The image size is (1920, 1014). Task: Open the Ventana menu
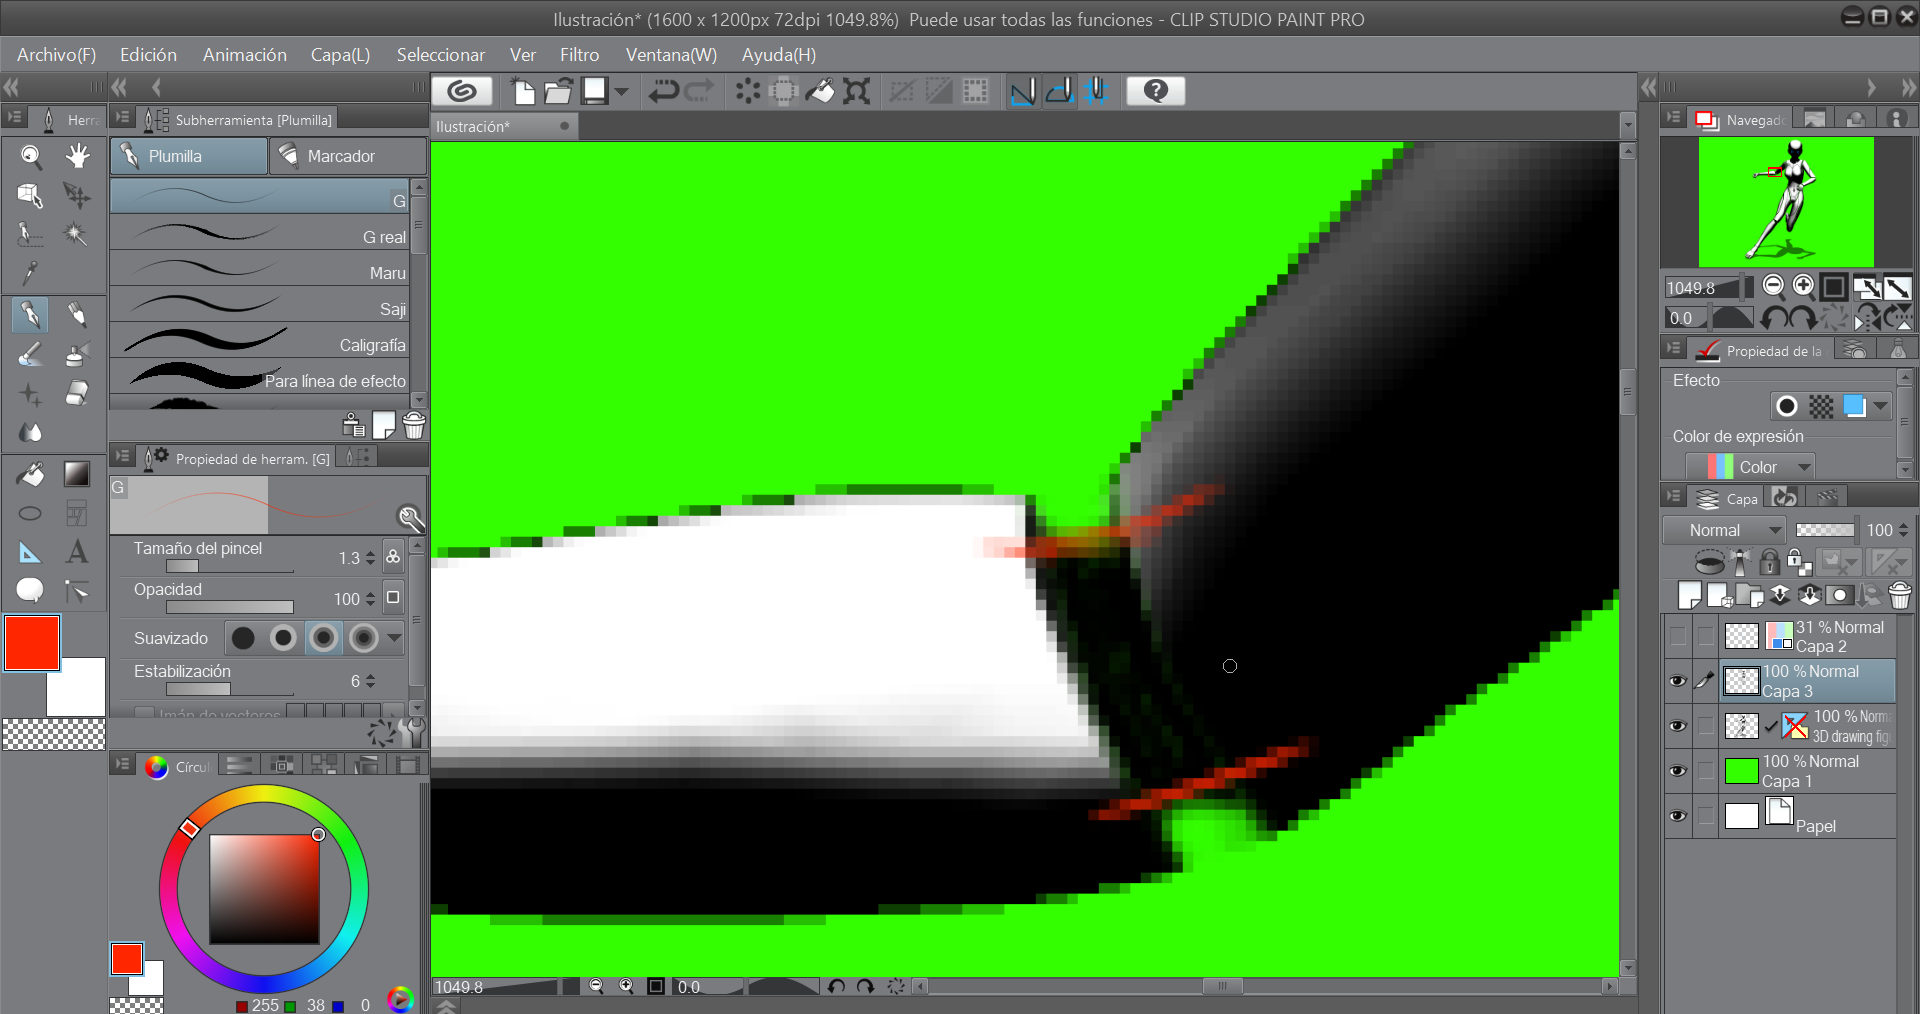(x=671, y=55)
